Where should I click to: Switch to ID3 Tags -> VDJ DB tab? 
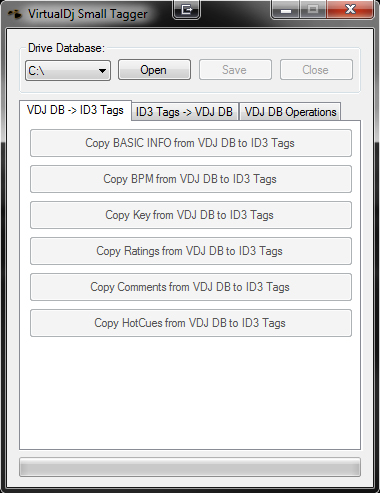pyautogui.click(x=184, y=112)
